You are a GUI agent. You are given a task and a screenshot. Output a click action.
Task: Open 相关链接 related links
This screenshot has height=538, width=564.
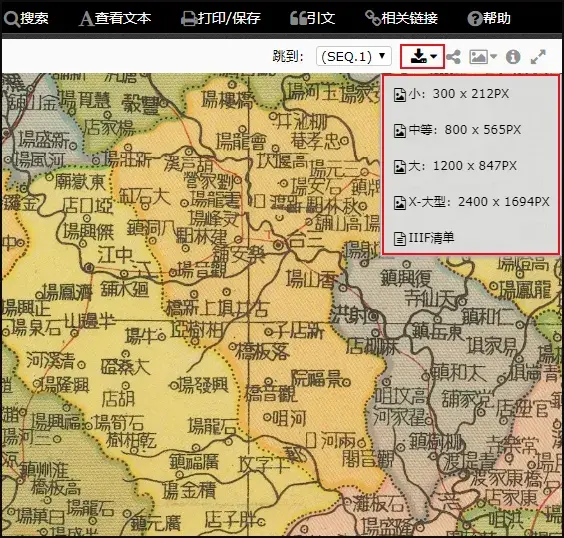401,18
